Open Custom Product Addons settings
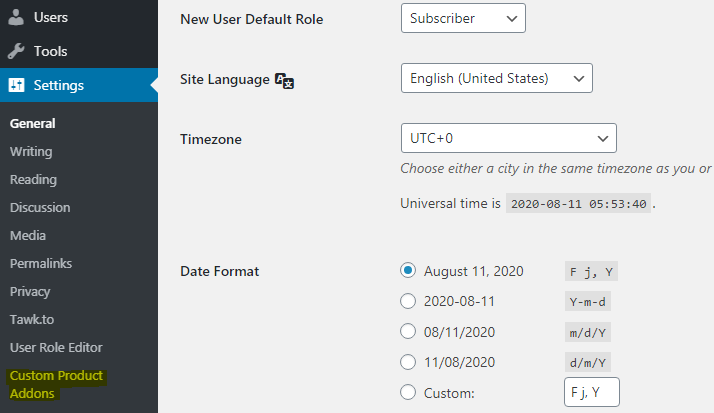The width and height of the screenshot is (714, 413). 56,385
